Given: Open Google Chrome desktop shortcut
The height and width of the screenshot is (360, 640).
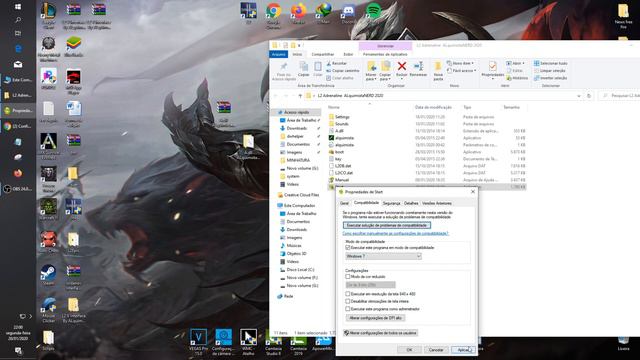Looking at the screenshot, I should tap(273, 16).
